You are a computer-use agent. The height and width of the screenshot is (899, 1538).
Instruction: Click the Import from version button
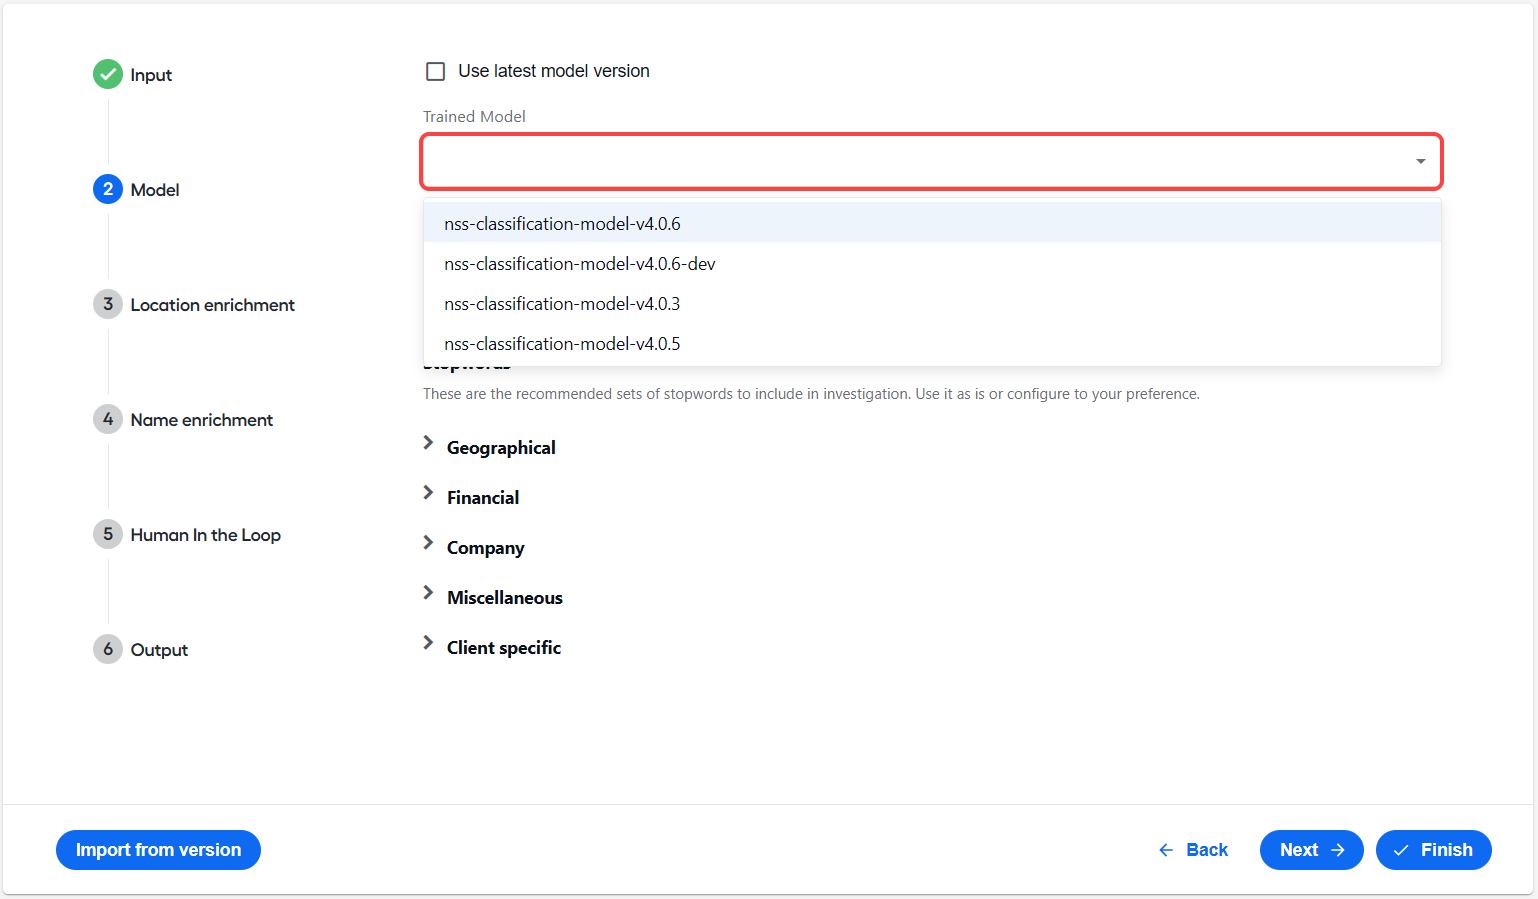coord(158,850)
